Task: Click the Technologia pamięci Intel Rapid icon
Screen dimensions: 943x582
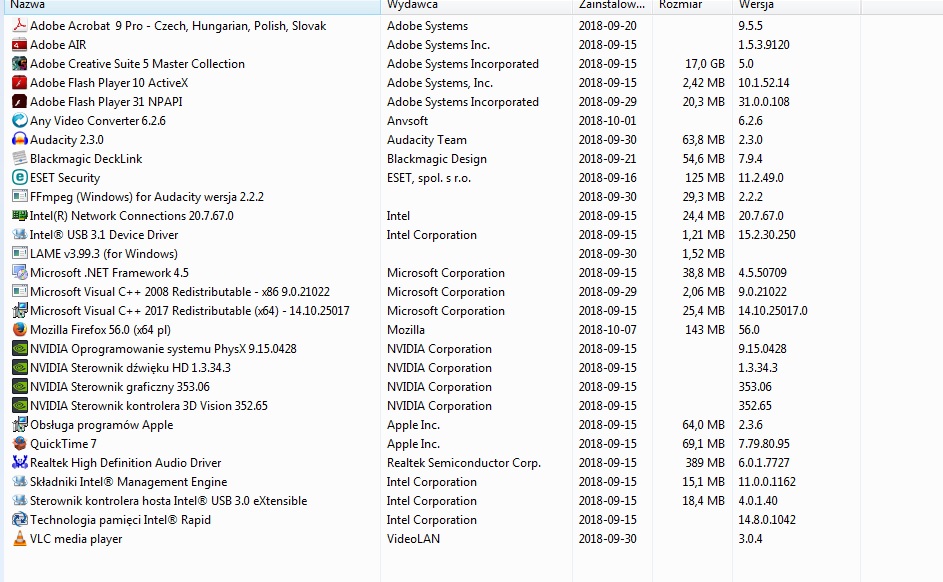Action: pyautogui.click(x=20, y=519)
